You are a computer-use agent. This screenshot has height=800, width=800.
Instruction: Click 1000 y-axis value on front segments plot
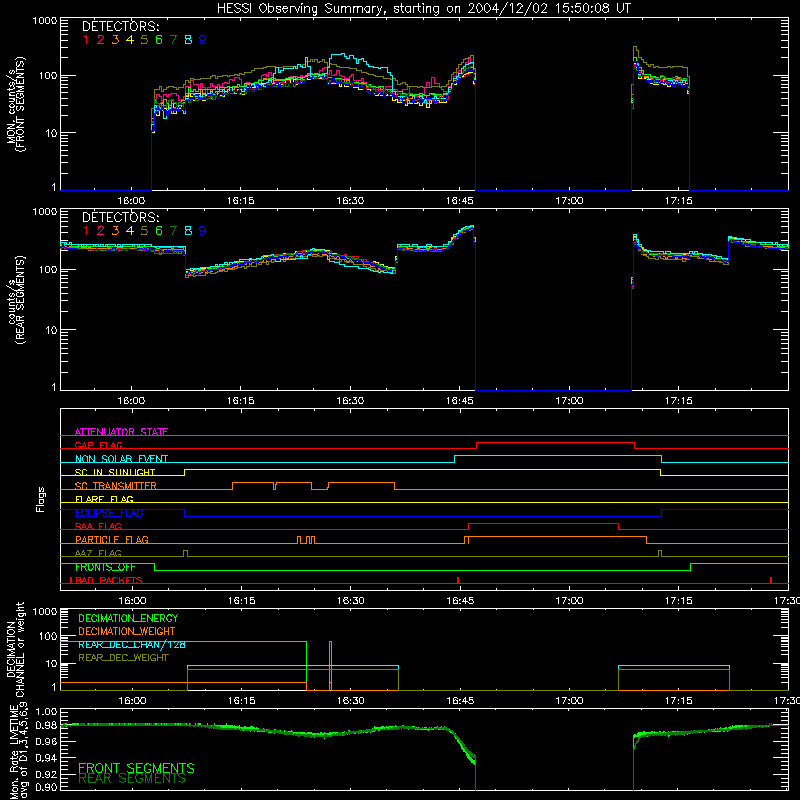tap(44, 21)
